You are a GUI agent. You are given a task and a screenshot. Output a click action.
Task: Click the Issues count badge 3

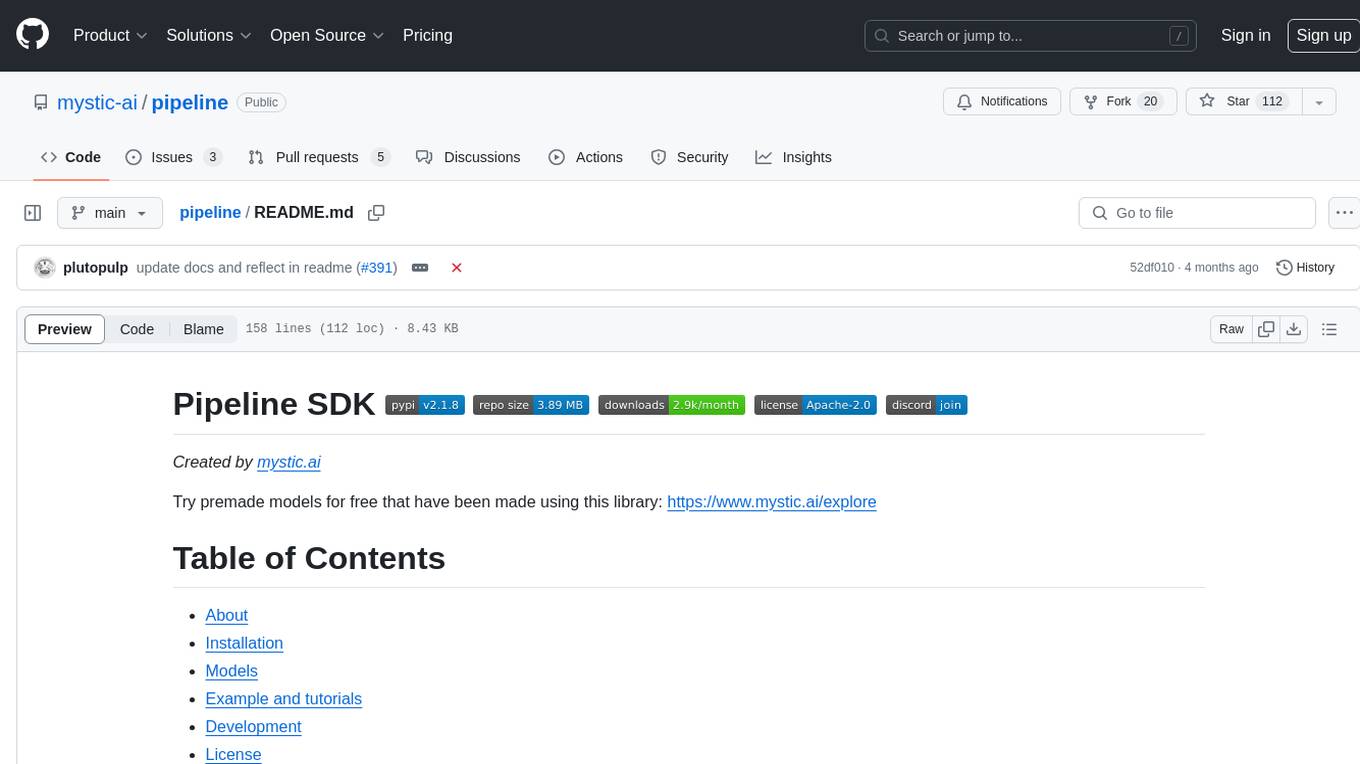pyautogui.click(x=212, y=157)
